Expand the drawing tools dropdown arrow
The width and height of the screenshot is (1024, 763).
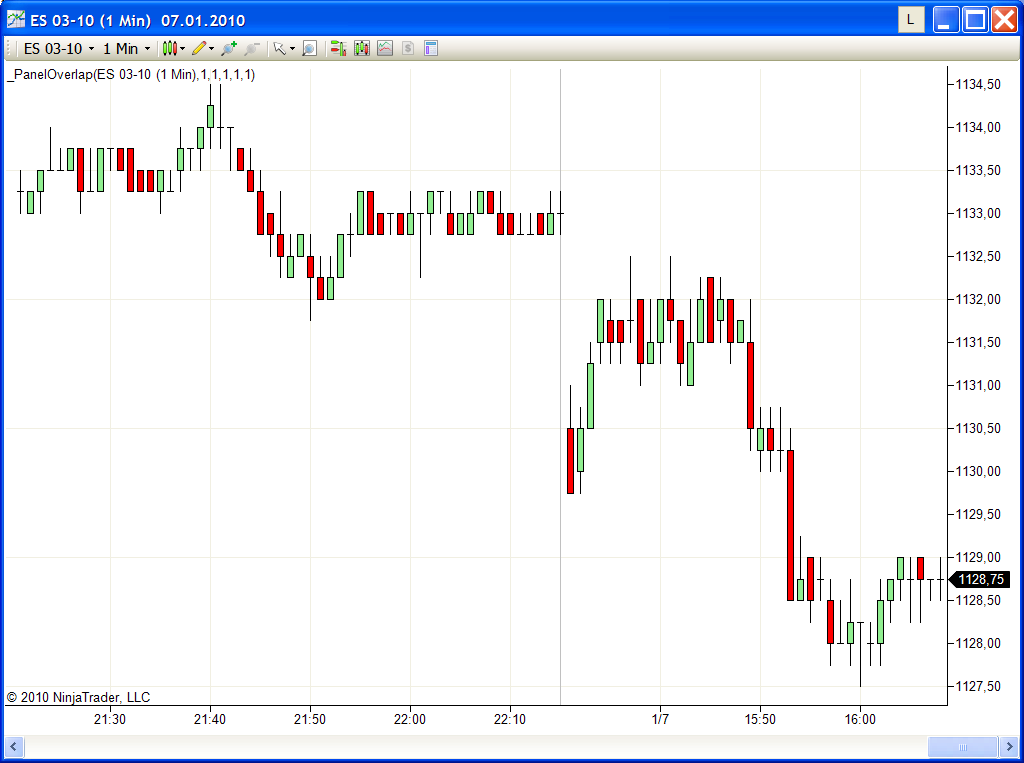(211, 48)
